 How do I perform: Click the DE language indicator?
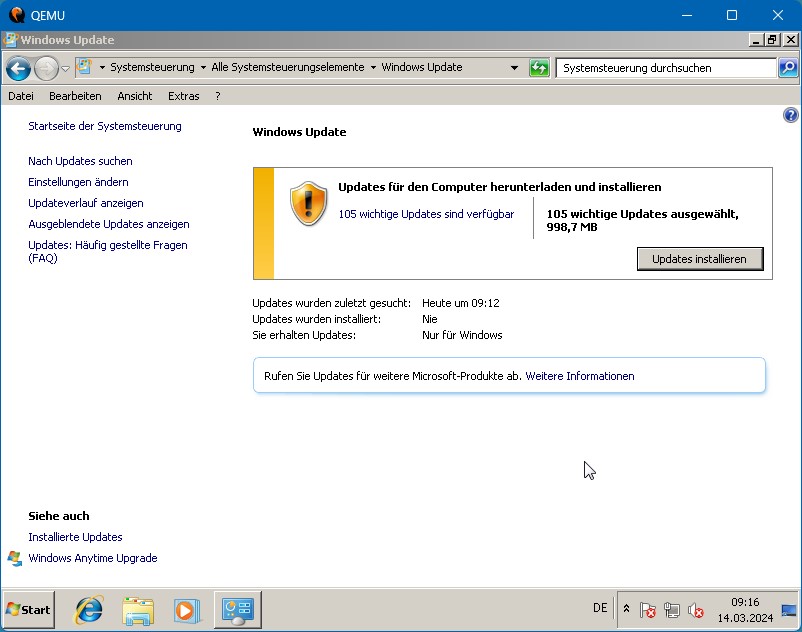pyautogui.click(x=600, y=608)
